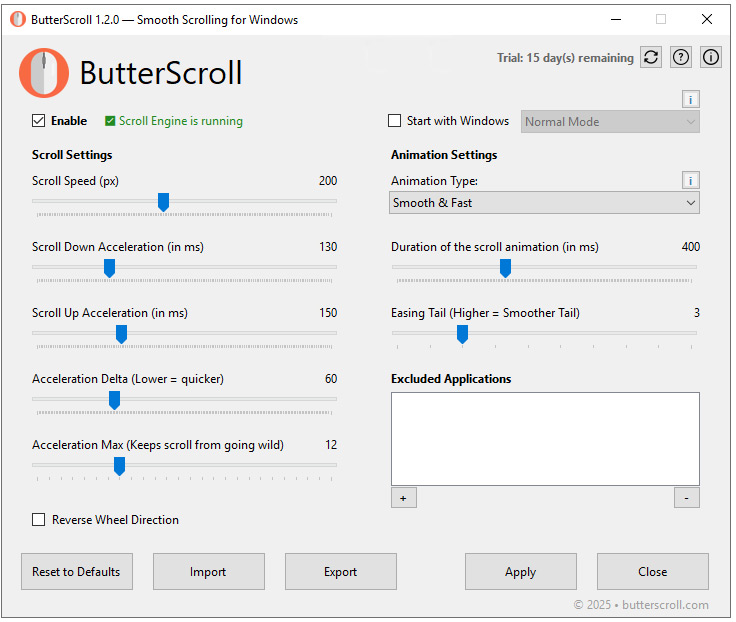Image resolution: width=736 pixels, height=622 pixels.
Task: Click the refresh trial status icon
Action: point(651,57)
